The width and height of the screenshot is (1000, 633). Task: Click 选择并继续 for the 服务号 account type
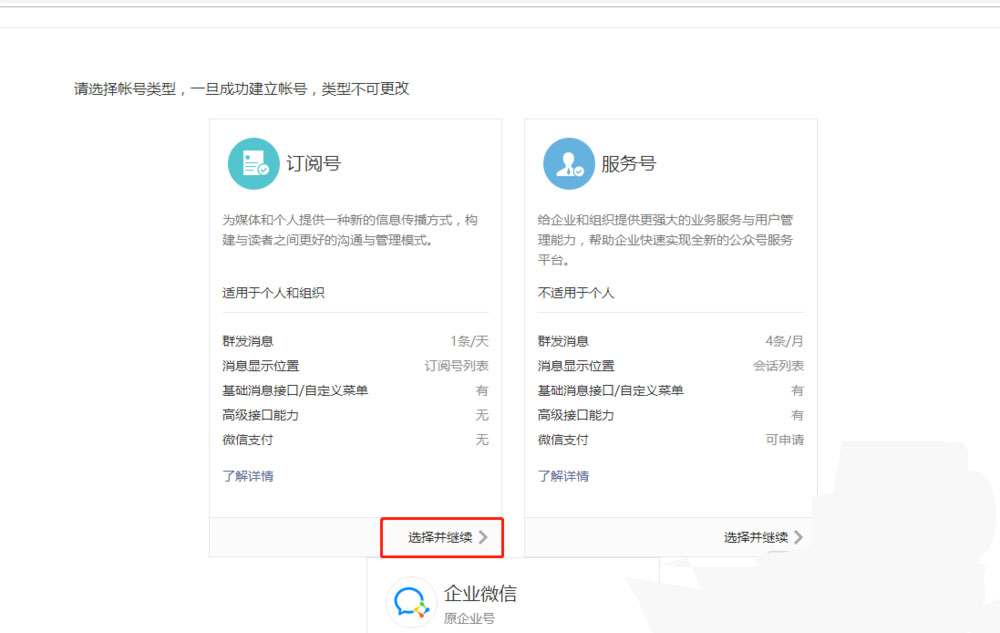tap(756, 537)
